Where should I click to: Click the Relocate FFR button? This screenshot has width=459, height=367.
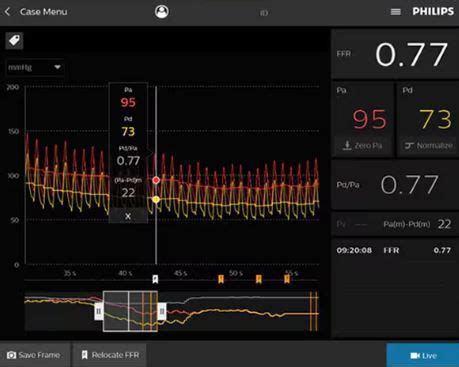tap(110, 355)
